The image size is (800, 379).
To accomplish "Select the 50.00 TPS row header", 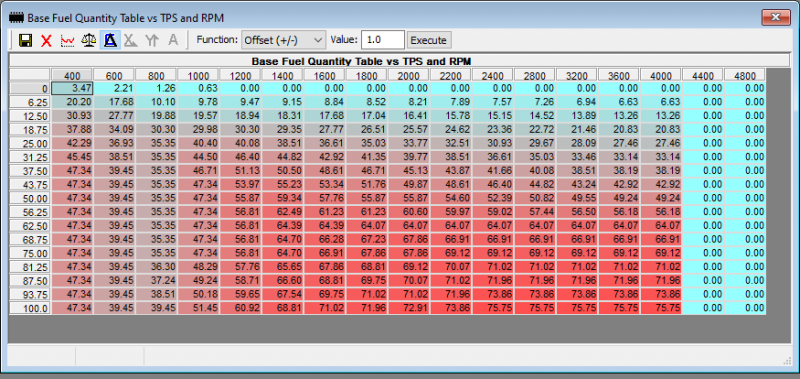I will point(30,198).
